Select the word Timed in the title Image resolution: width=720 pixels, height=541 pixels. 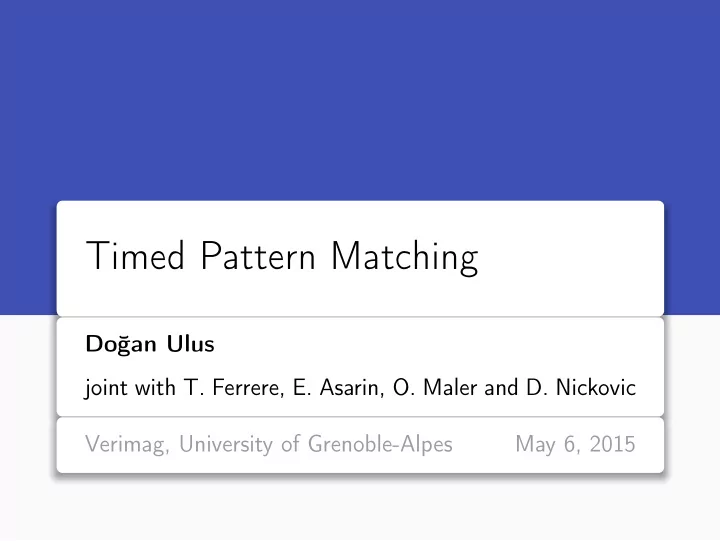(x=135, y=255)
